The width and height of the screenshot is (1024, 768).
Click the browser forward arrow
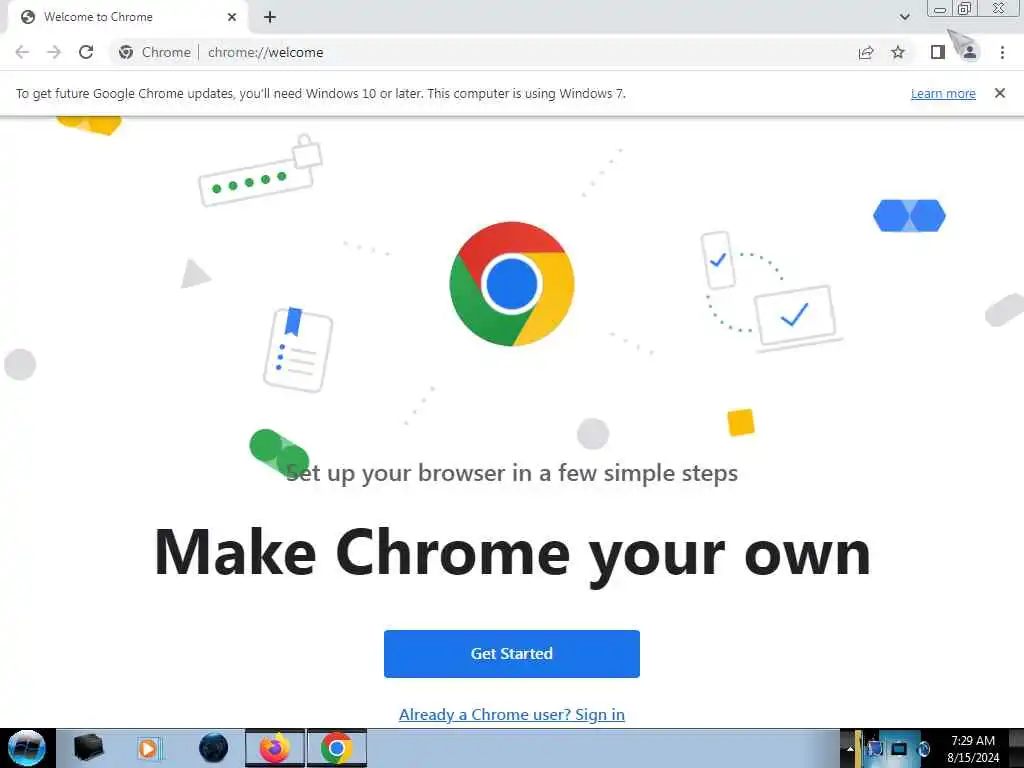click(x=54, y=52)
